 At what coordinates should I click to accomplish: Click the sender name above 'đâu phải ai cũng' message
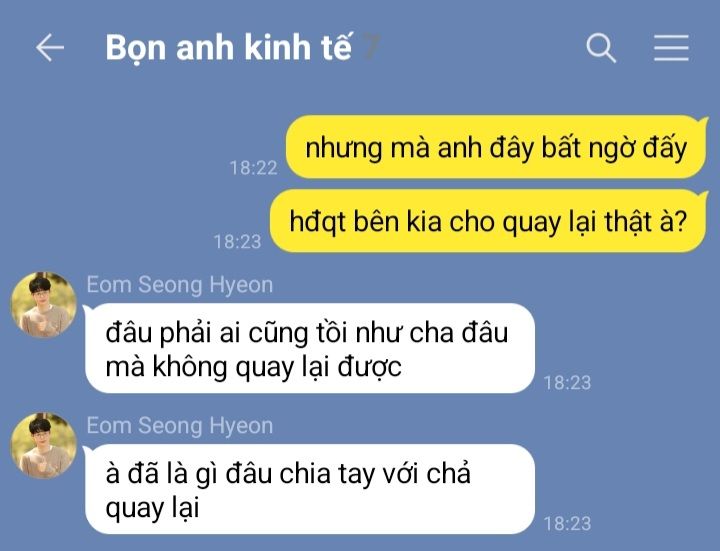click(x=180, y=285)
